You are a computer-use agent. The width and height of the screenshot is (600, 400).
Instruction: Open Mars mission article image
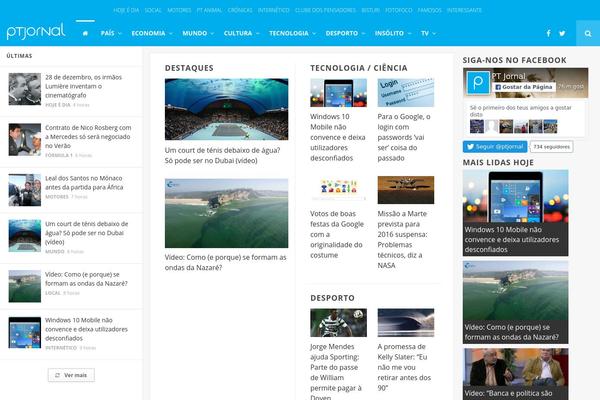click(406, 190)
